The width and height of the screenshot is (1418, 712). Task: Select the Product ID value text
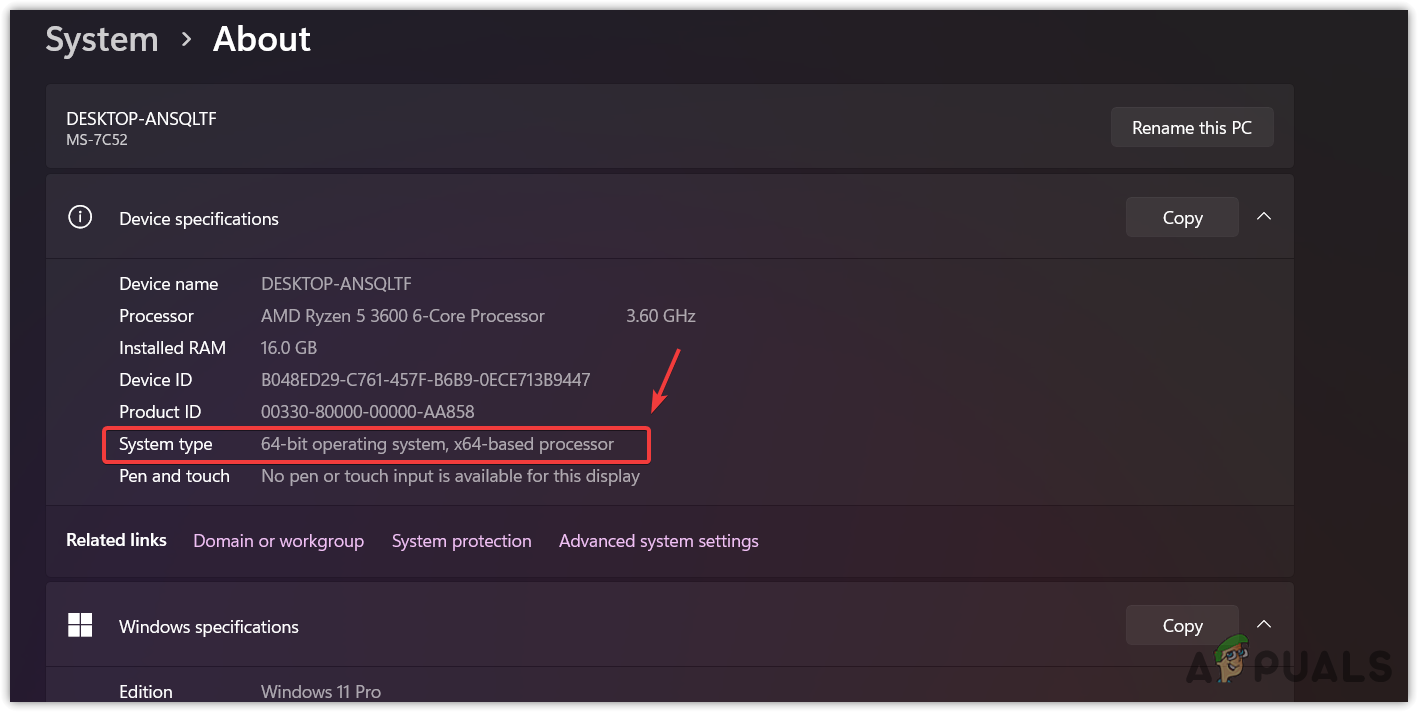point(367,412)
